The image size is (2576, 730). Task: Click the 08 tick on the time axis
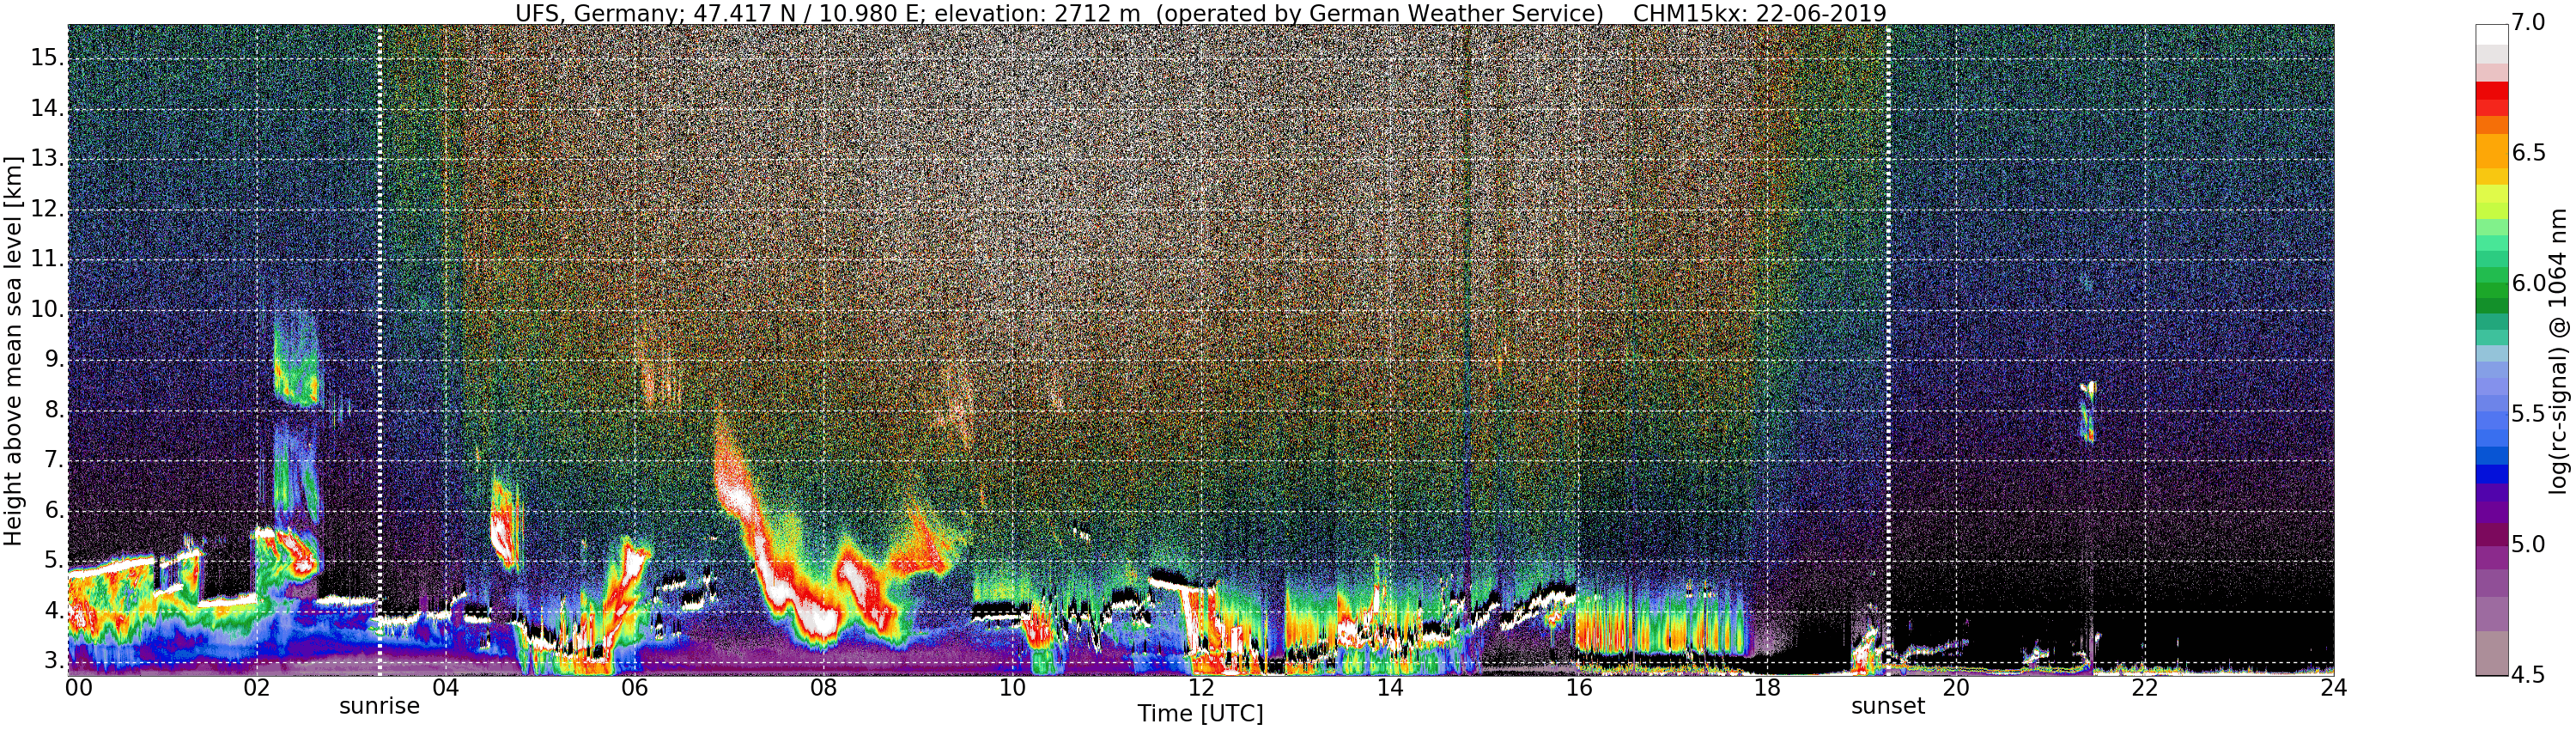click(823, 687)
